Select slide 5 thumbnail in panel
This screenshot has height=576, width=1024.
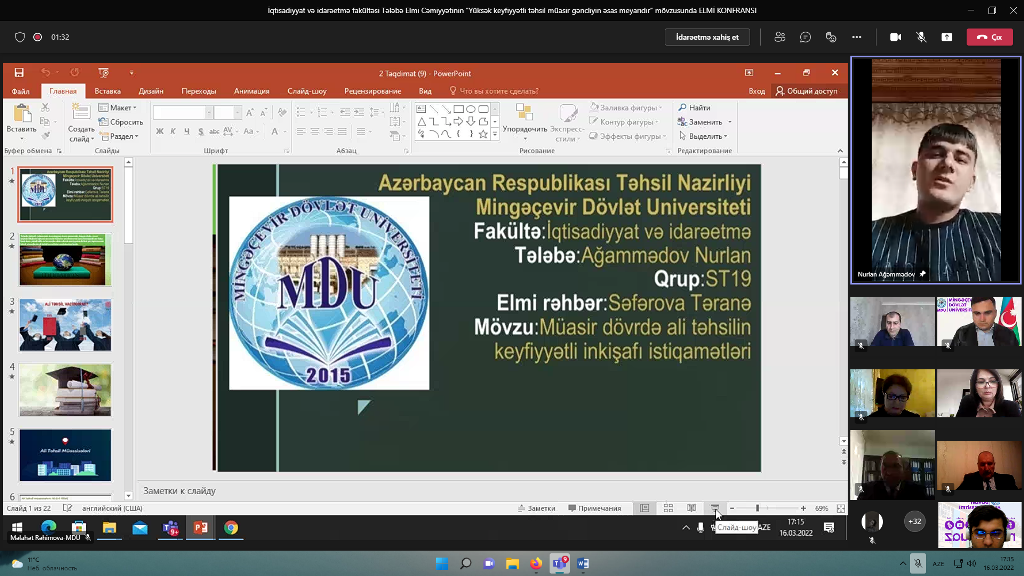click(65, 455)
